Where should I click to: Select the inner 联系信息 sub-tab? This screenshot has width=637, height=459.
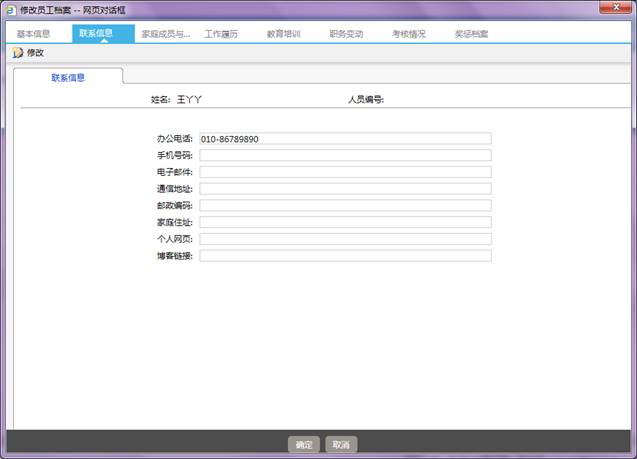[x=68, y=77]
